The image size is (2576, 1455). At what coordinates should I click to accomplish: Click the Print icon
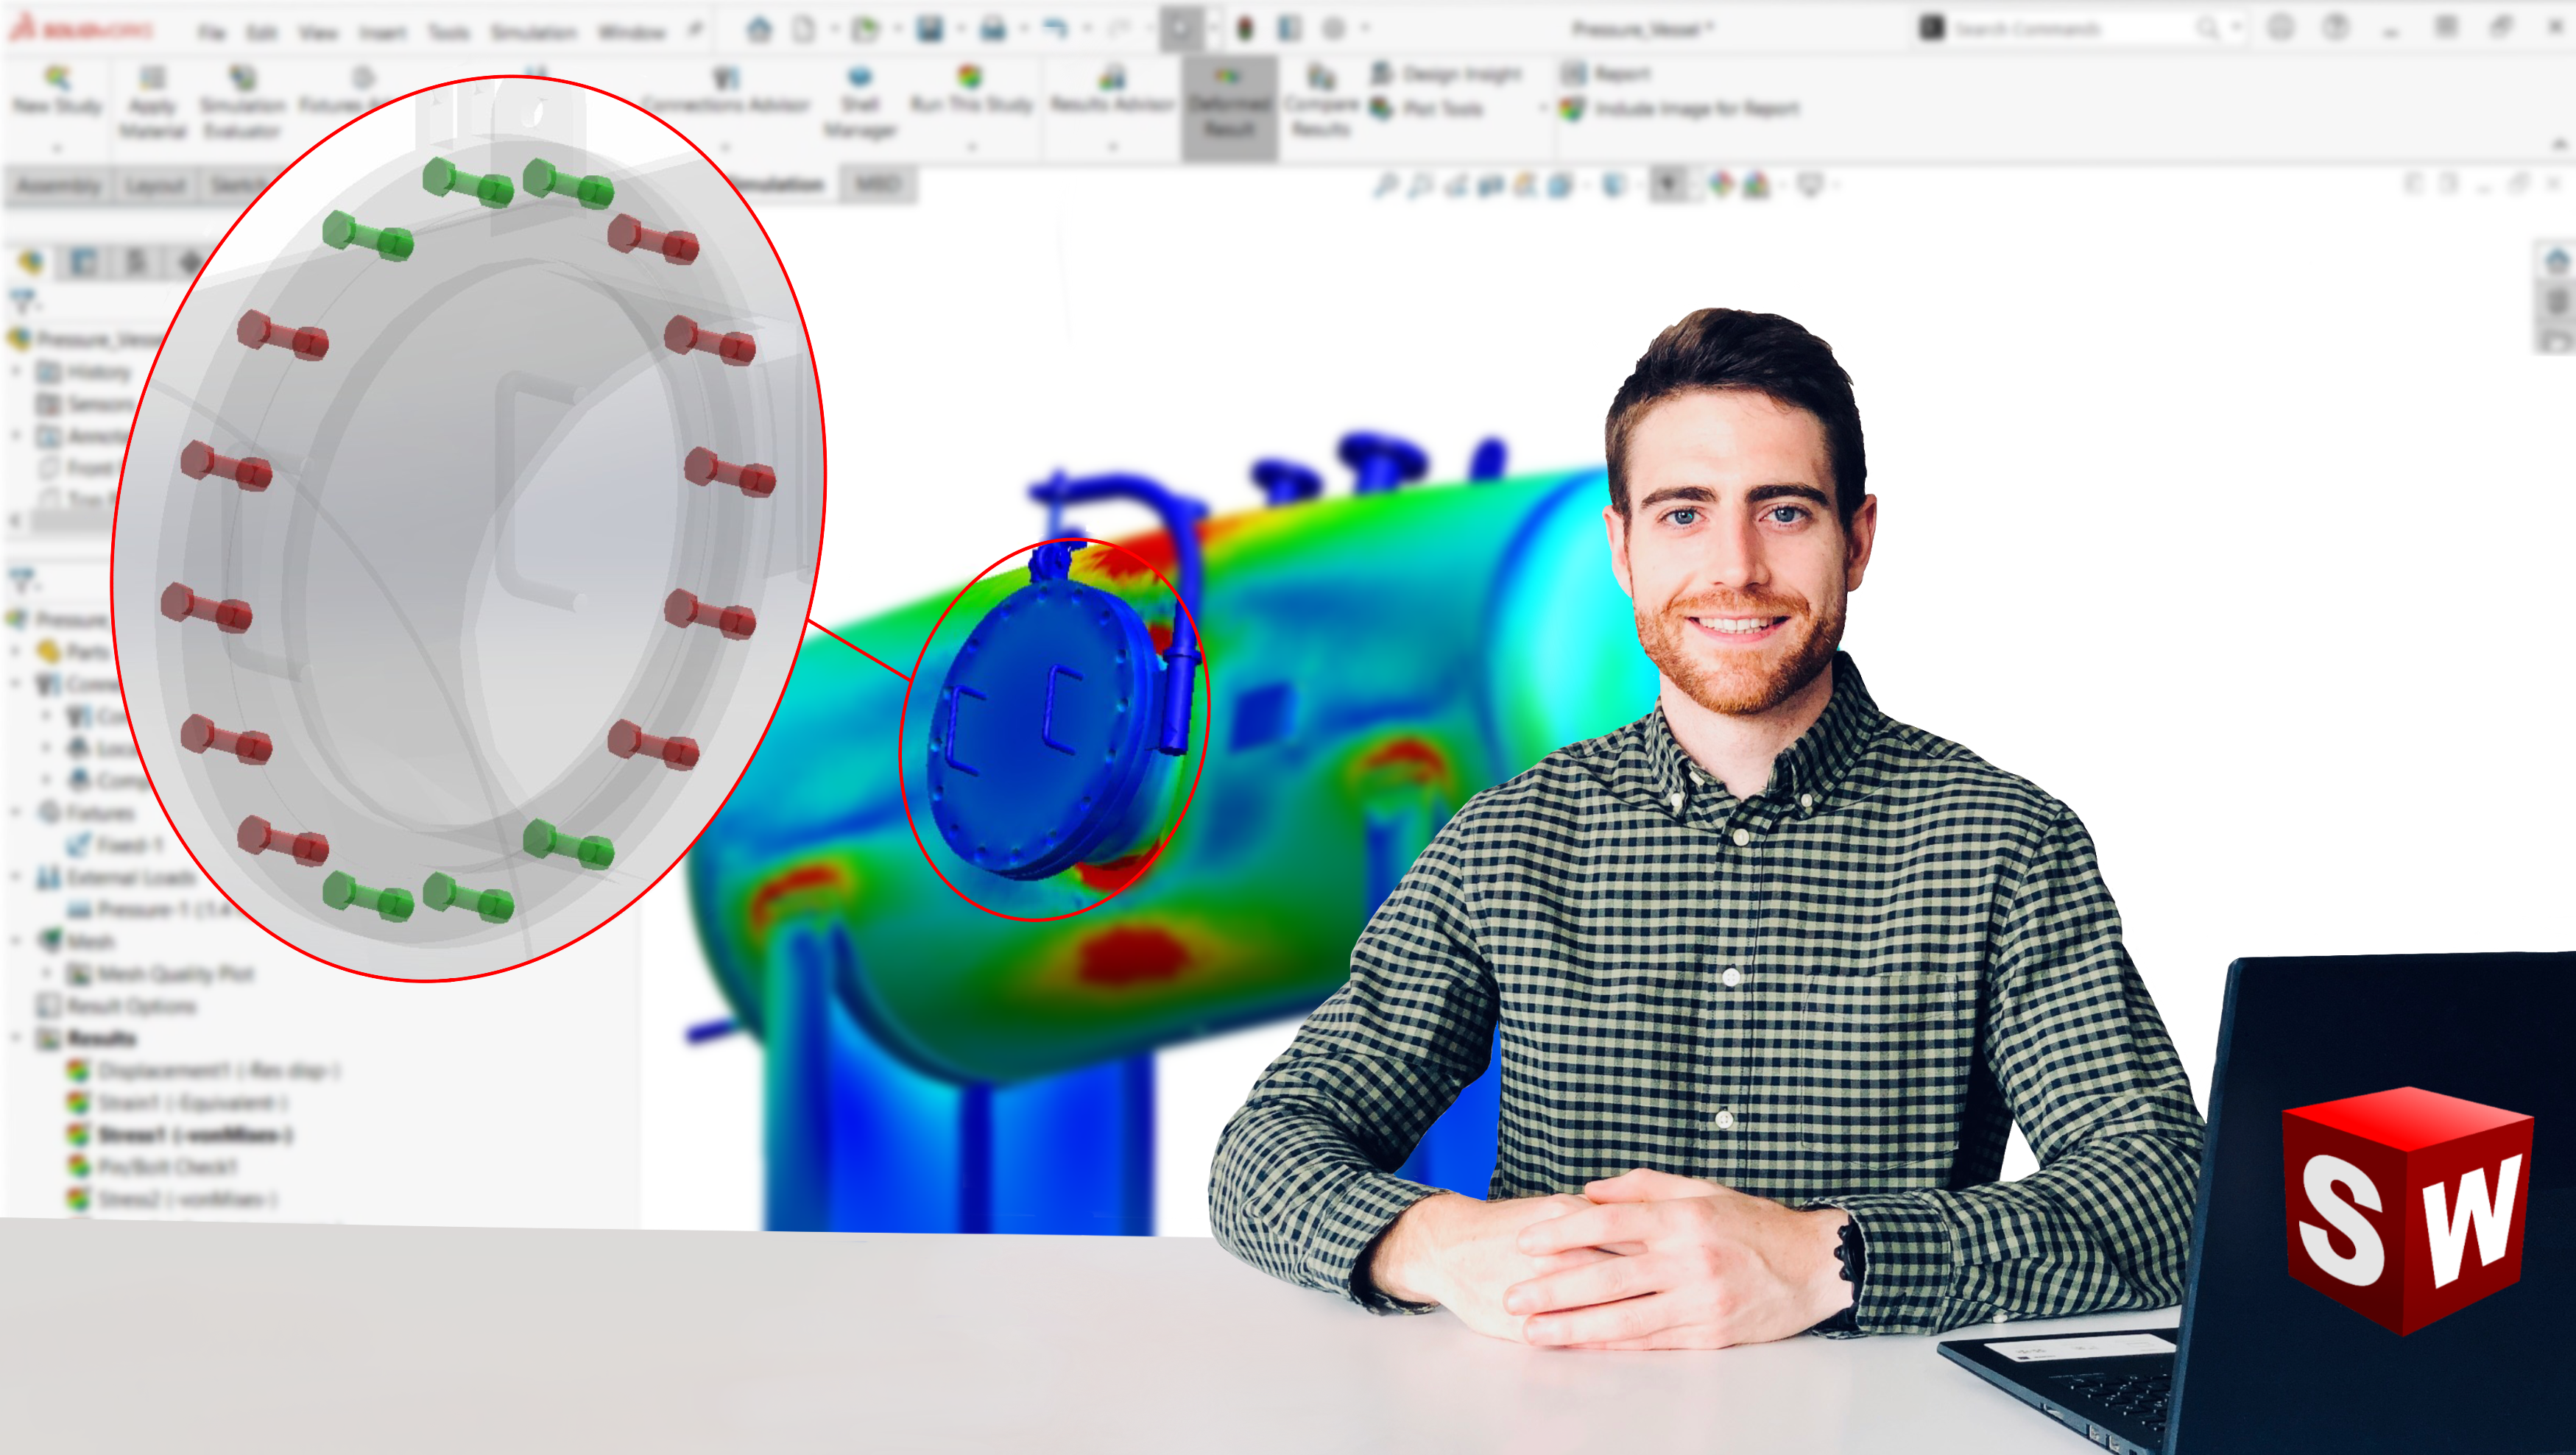tap(993, 29)
